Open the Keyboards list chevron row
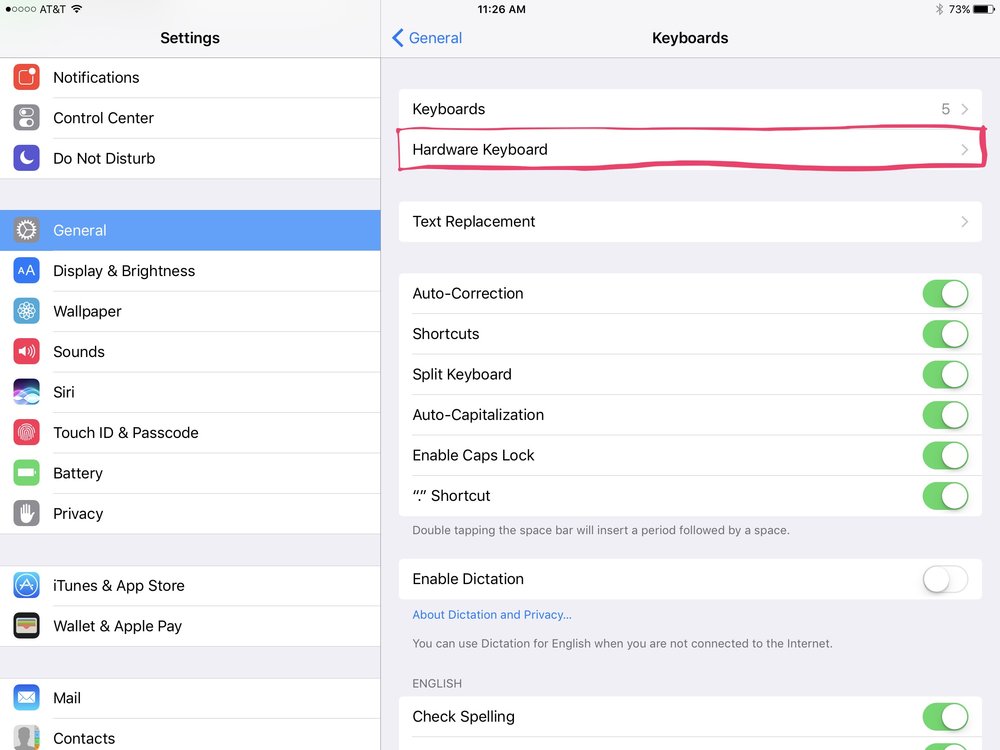 point(690,109)
